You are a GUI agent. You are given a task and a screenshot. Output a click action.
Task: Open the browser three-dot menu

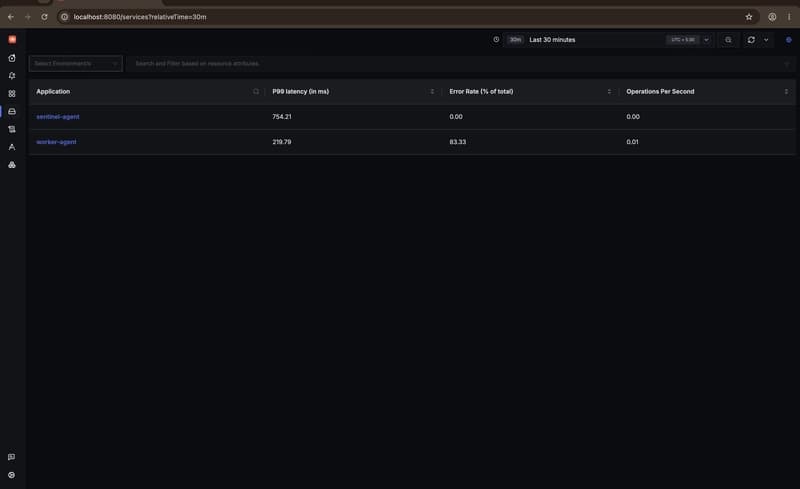pos(789,17)
